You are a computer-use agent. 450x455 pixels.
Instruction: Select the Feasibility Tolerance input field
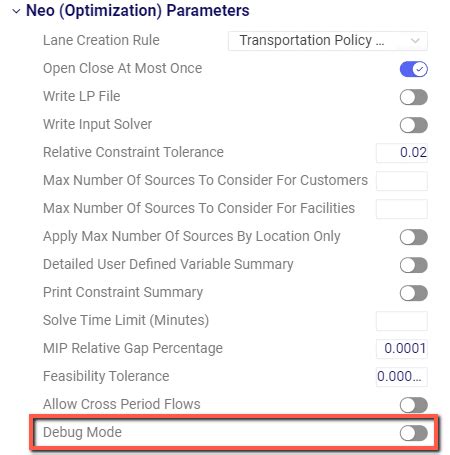pos(402,377)
